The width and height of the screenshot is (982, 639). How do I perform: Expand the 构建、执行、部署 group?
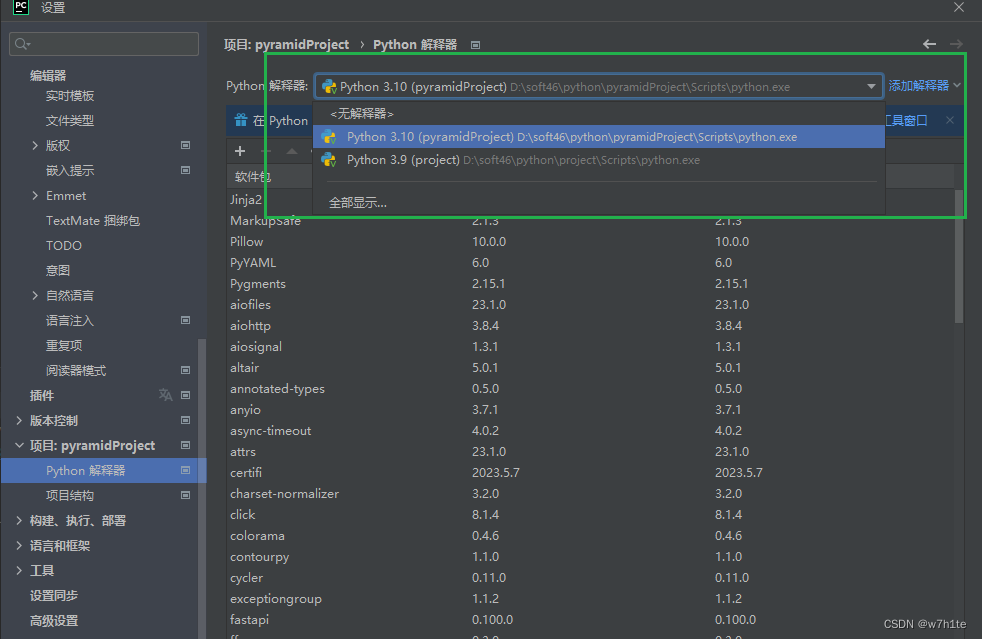19,521
